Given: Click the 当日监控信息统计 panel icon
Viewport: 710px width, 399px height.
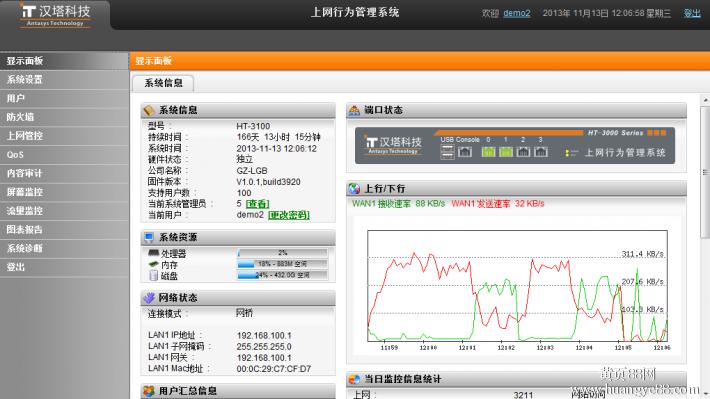Looking at the screenshot, I should pos(354,379).
